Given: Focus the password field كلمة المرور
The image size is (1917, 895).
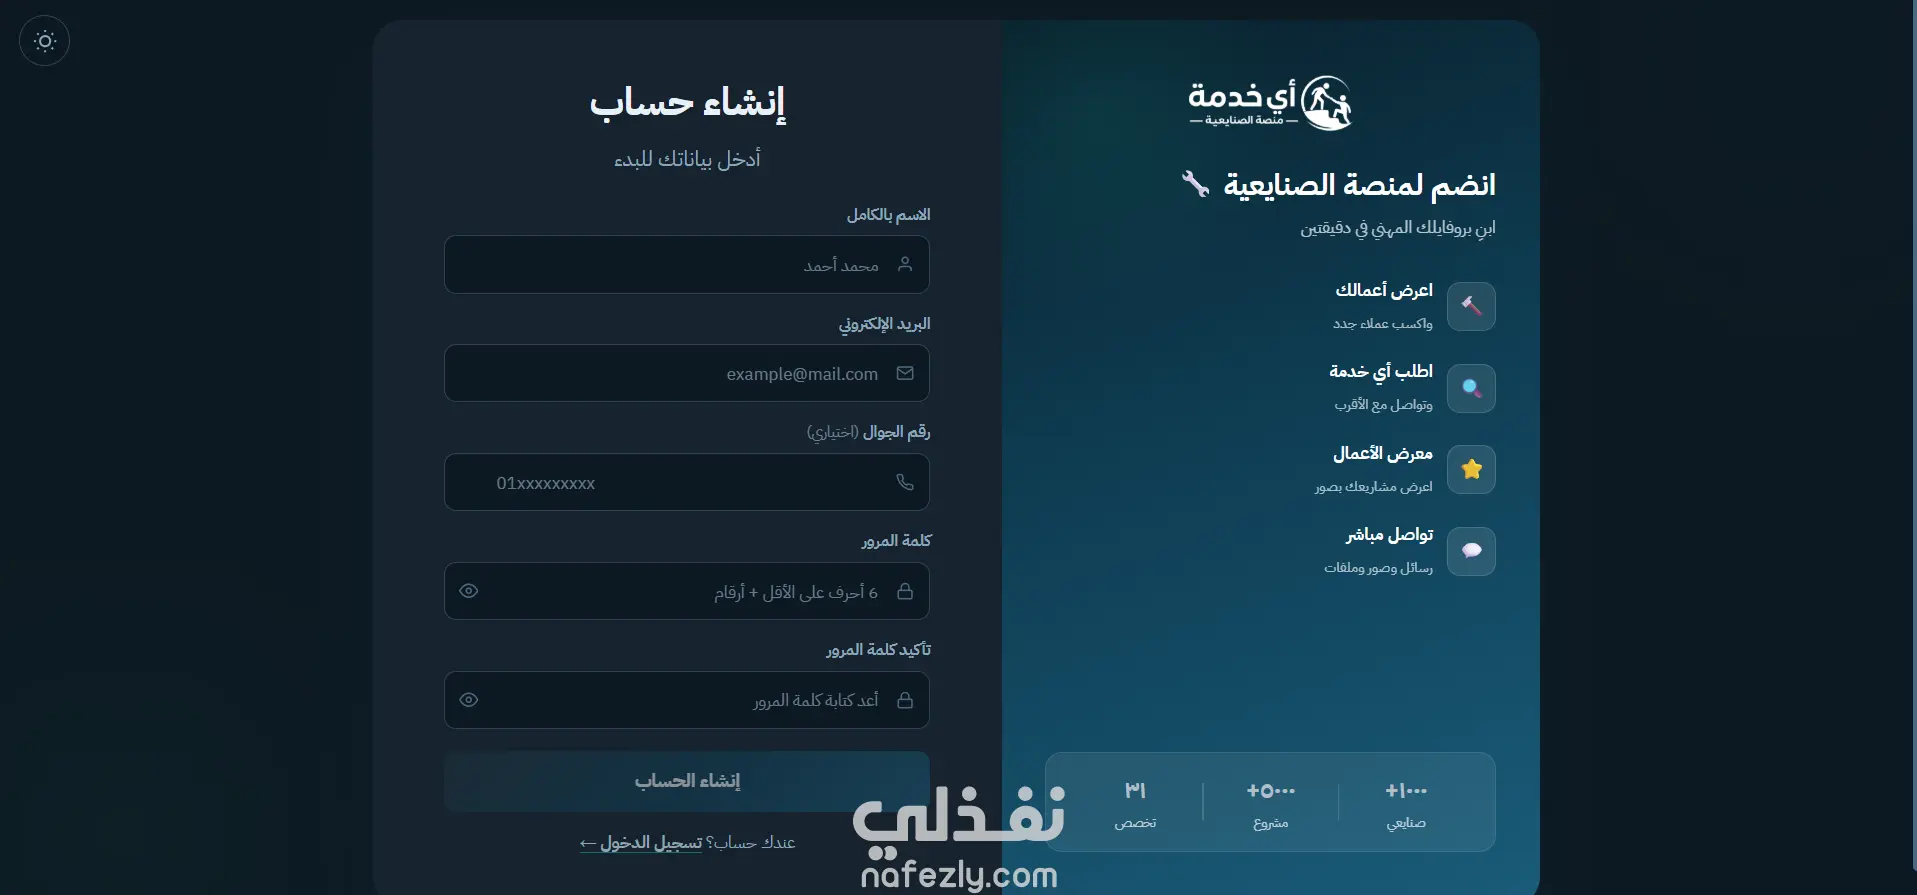Looking at the screenshot, I should [687, 591].
